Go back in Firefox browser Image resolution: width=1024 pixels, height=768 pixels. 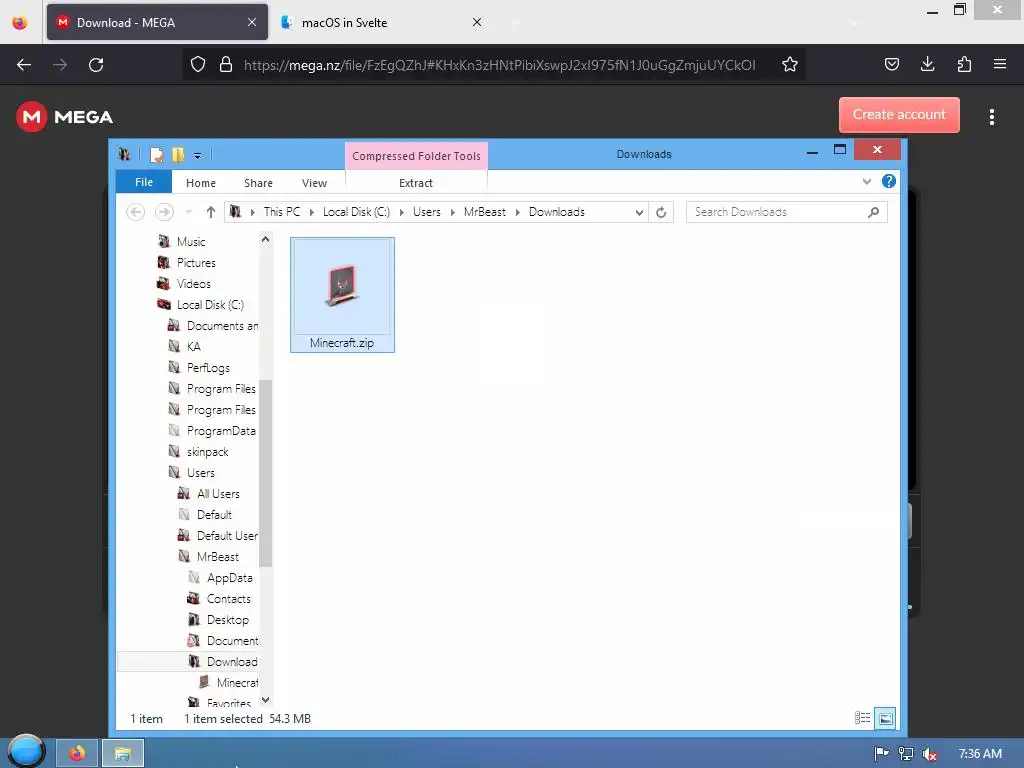24,65
